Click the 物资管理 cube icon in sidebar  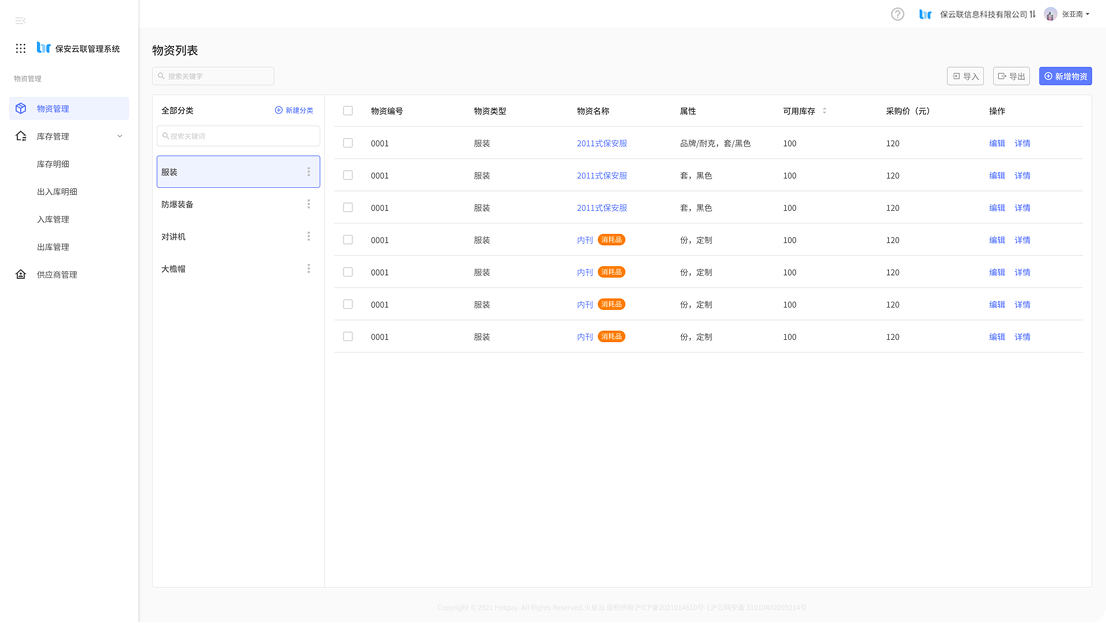21,108
